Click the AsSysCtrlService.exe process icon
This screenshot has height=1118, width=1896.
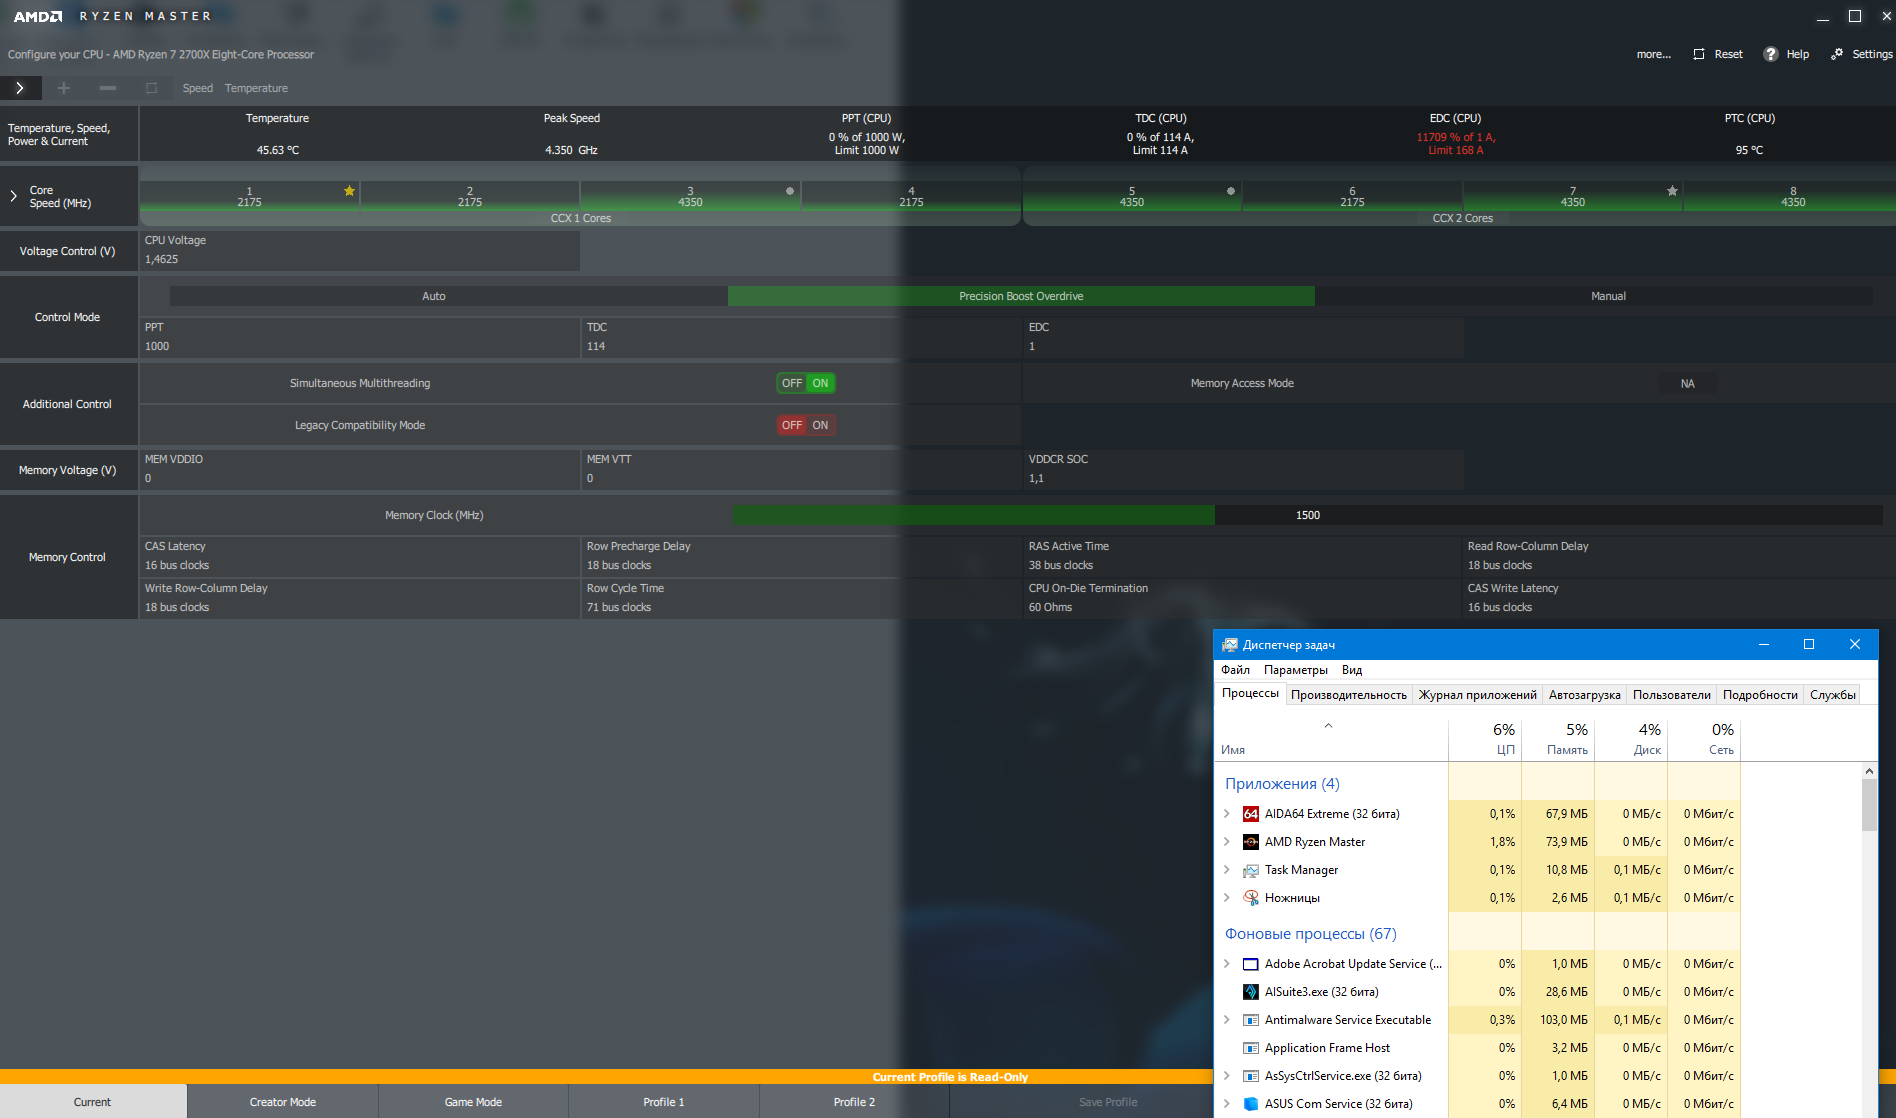tap(1251, 1076)
